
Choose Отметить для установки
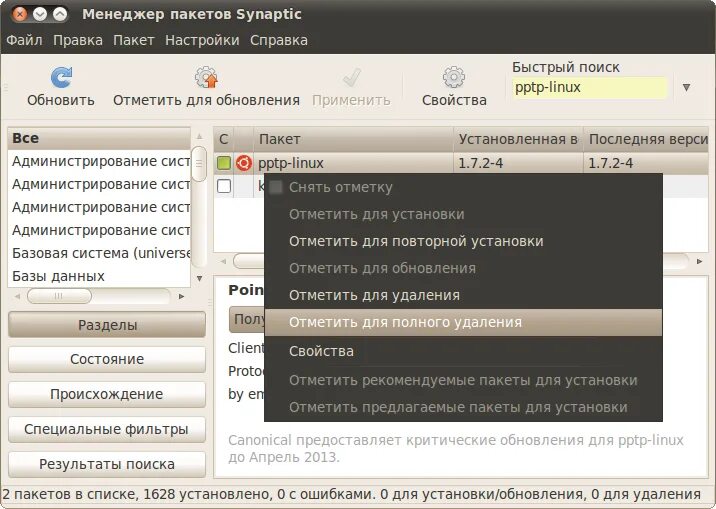[463, 214]
